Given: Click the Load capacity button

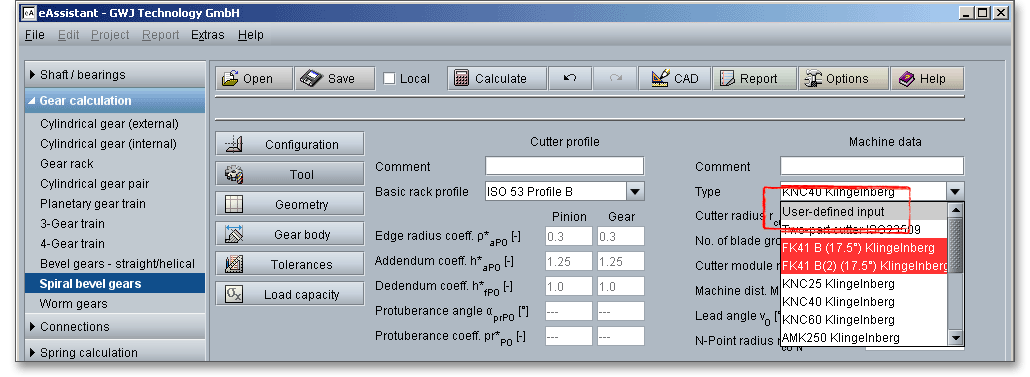Looking at the screenshot, I should click(289, 294).
